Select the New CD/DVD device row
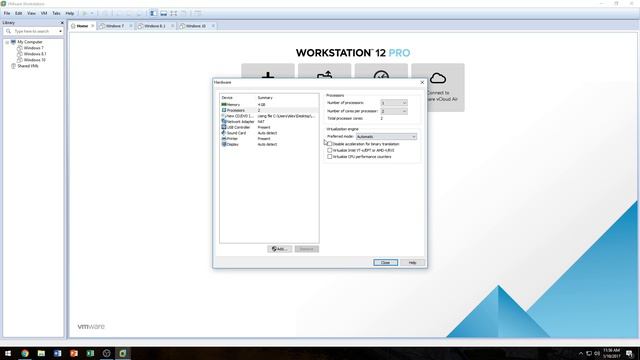The height and width of the screenshot is (360, 640). point(269,116)
